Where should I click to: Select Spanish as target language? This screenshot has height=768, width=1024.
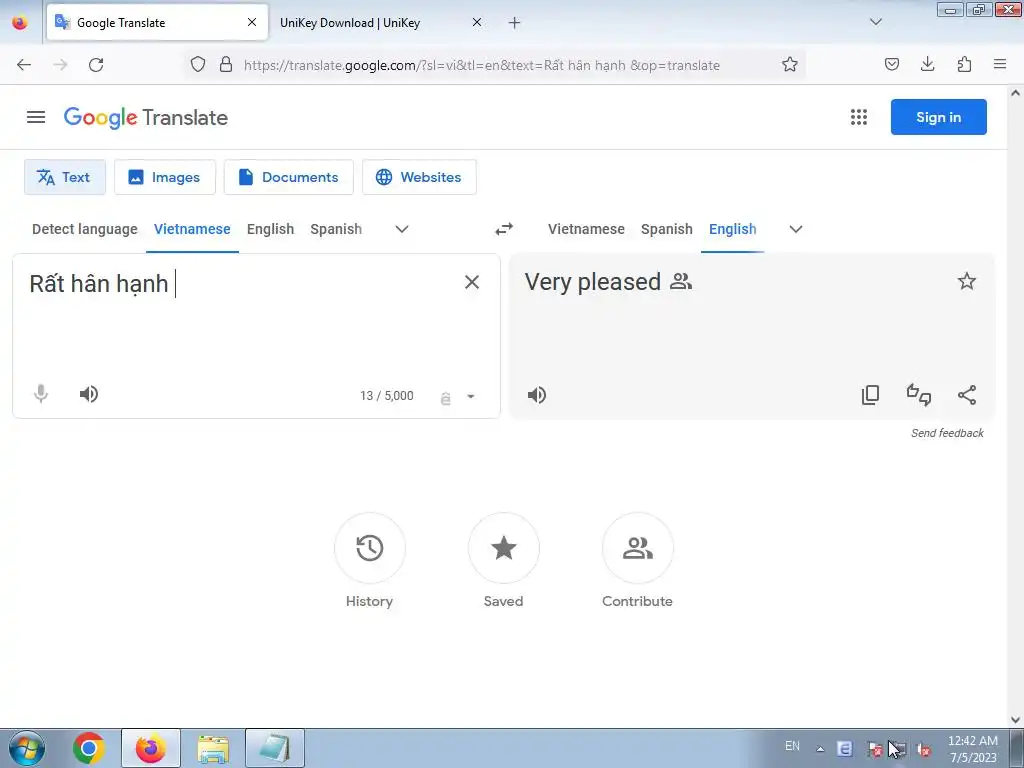coord(666,229)
